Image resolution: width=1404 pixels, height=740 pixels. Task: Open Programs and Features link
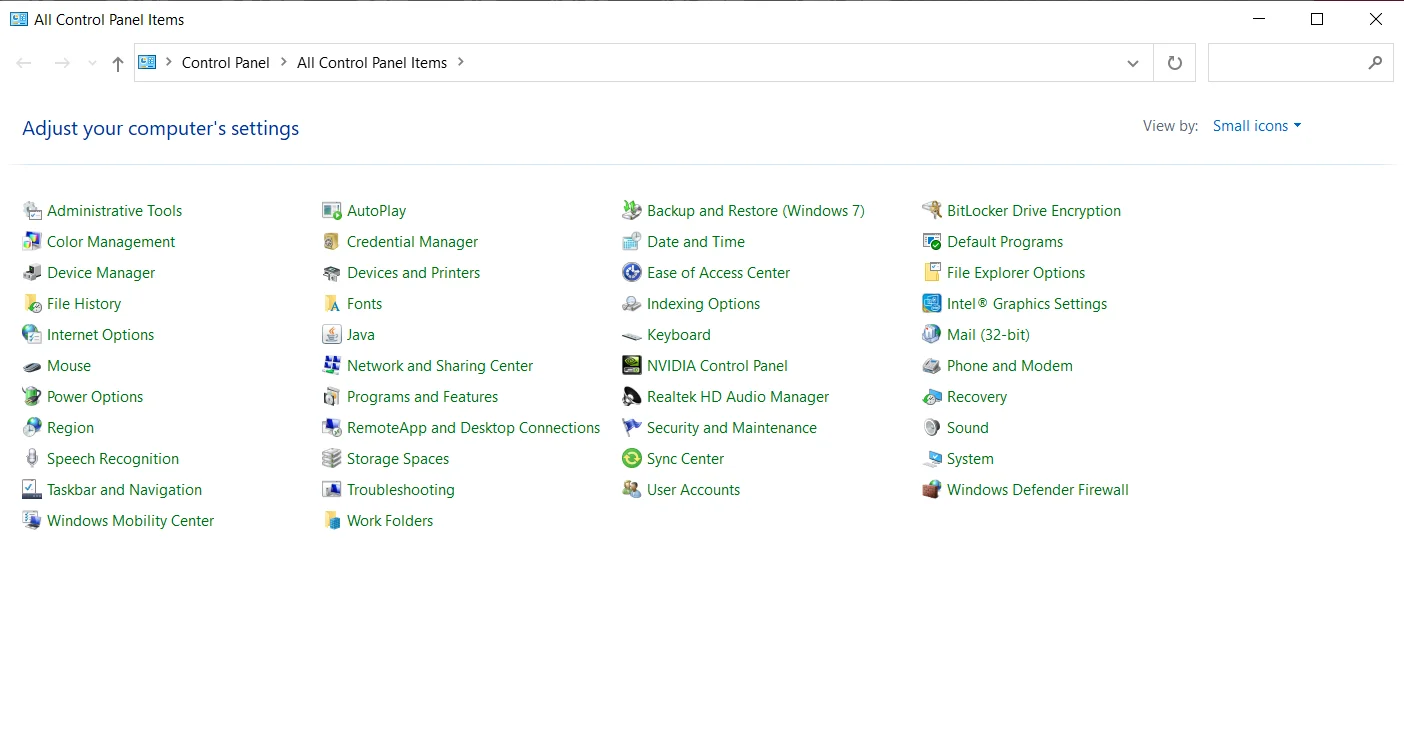point(422,397)
